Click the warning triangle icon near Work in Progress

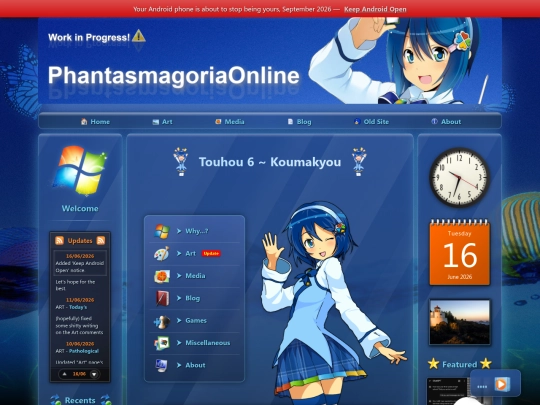click(x=138, y=36)
